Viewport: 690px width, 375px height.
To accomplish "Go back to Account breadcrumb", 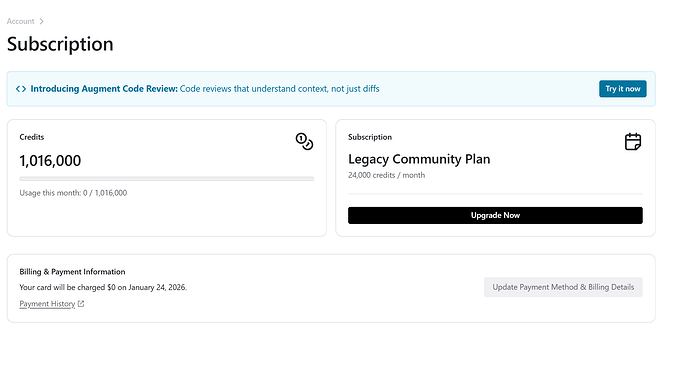I will point(20,21).
